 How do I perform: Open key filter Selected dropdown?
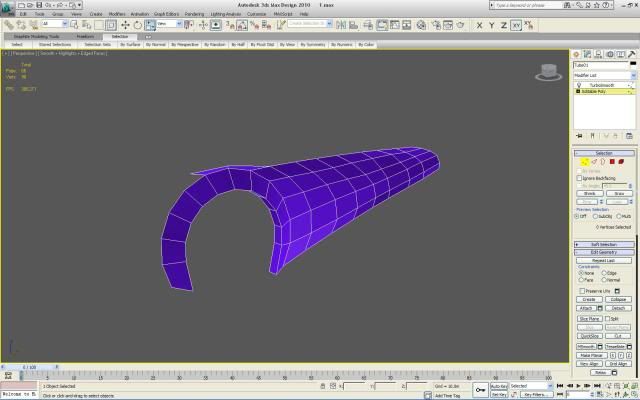click(x=531, y=386)
